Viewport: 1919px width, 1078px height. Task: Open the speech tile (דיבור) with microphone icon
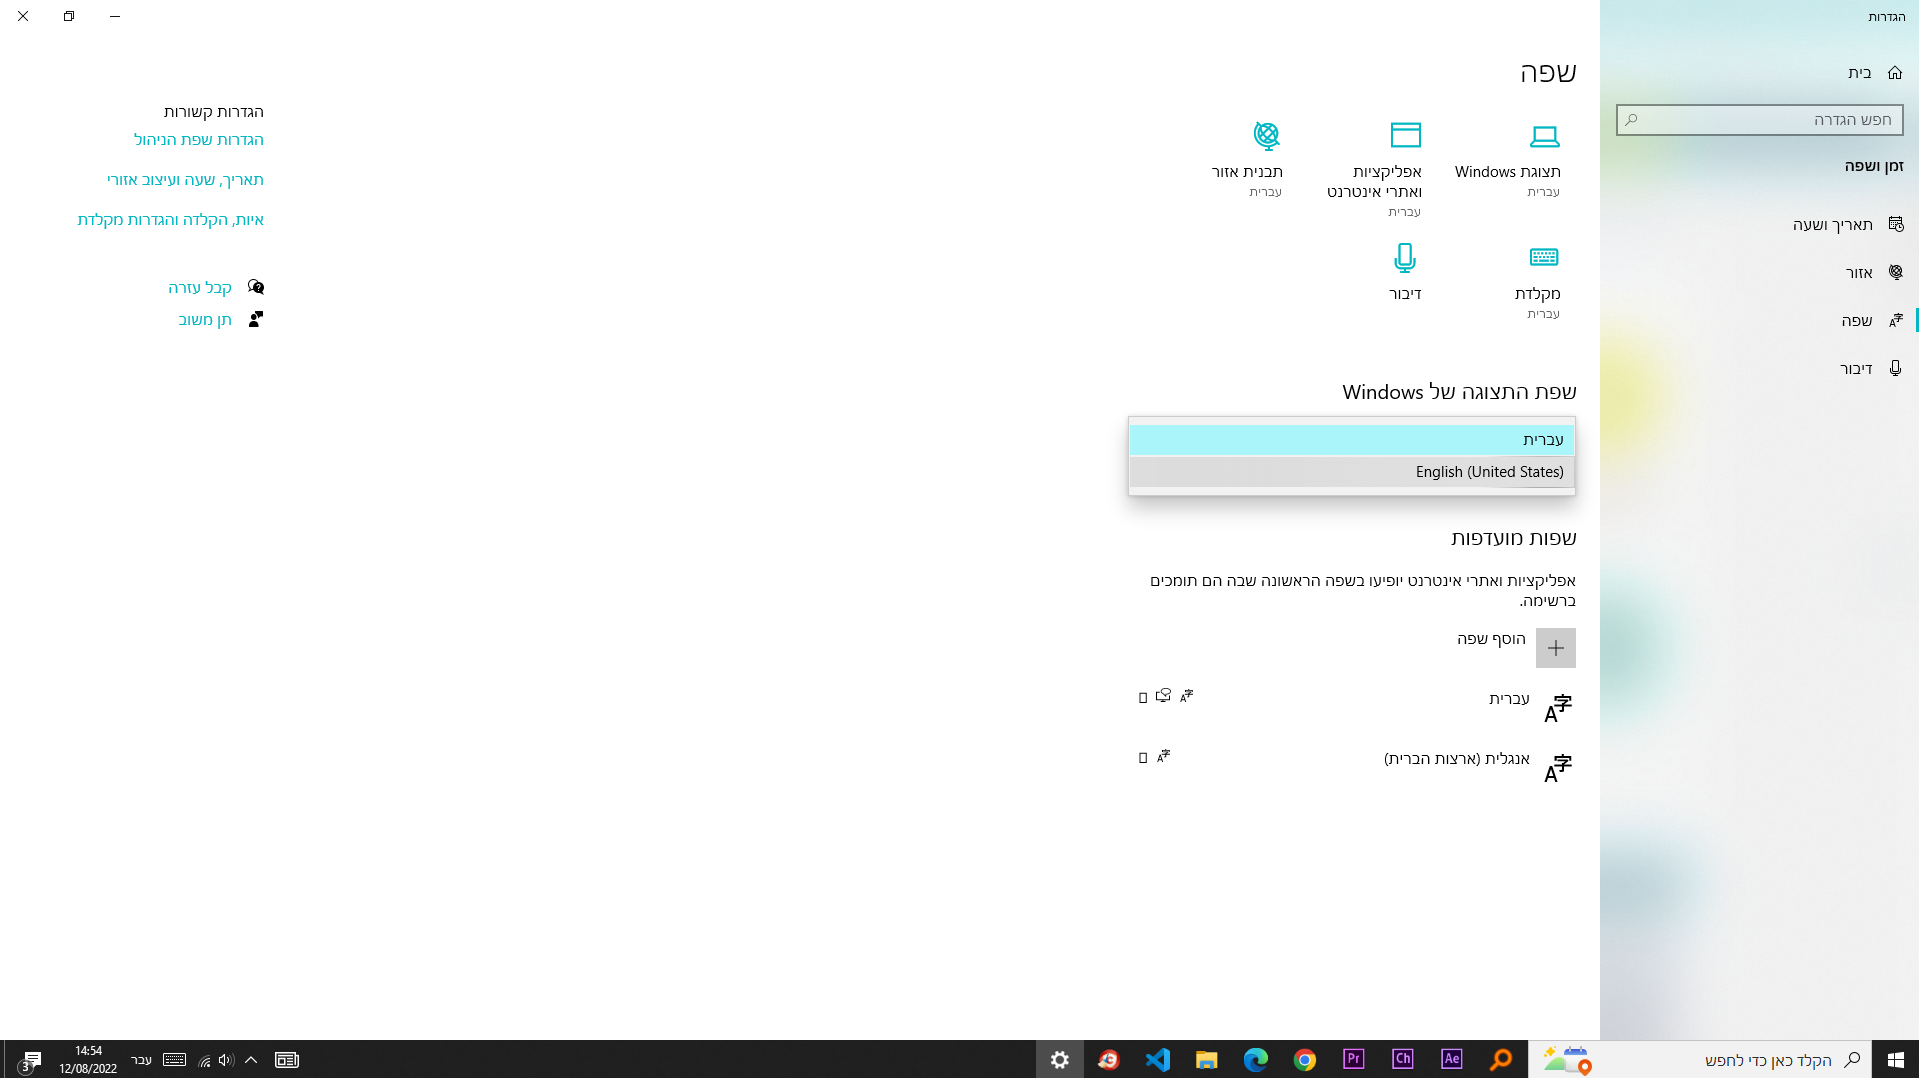pyautogui.click(x=1405, y=272)
